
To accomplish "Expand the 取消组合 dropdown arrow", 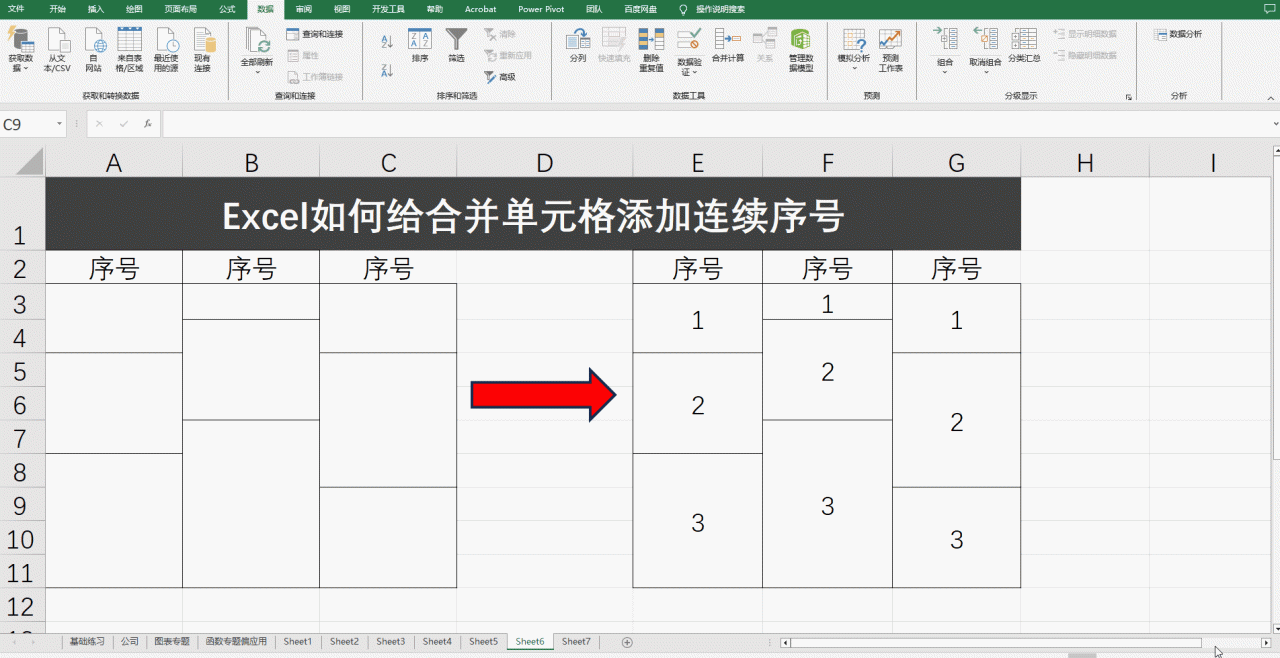I will pyautogui.click(x=985, y=72).
